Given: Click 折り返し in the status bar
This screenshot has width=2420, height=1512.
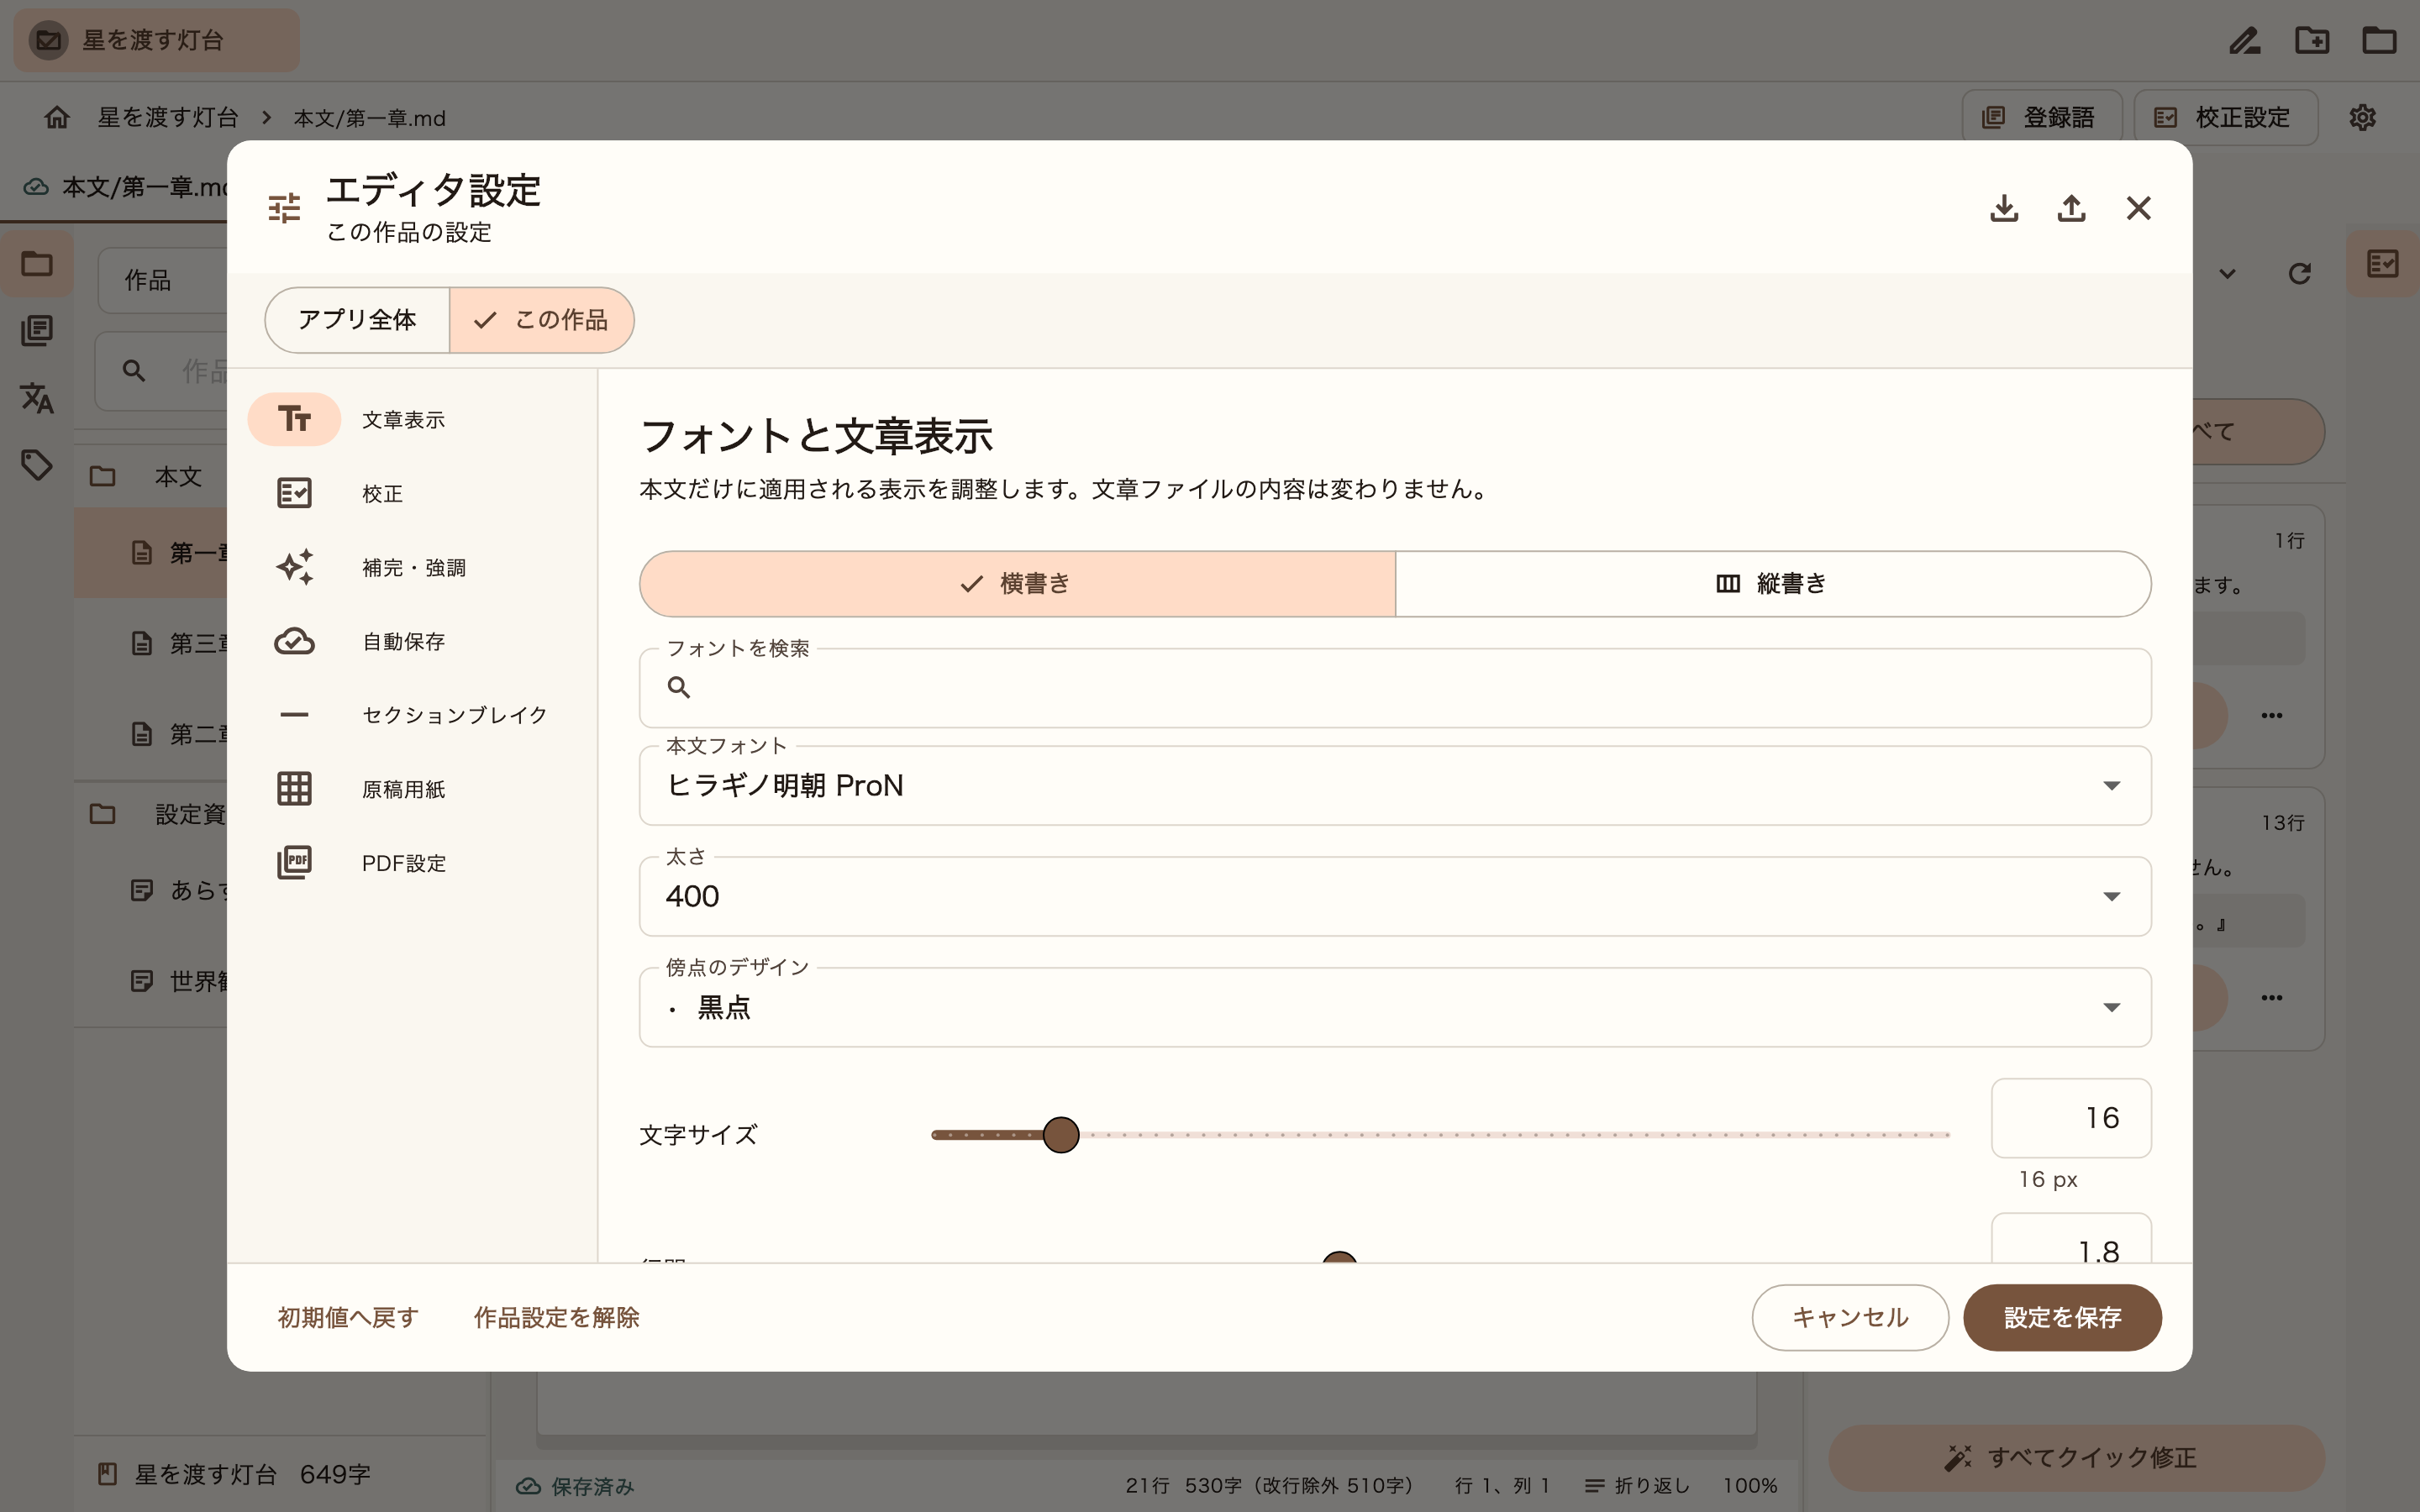Looking at the screenshot, I should [x=1637, y=1486].
